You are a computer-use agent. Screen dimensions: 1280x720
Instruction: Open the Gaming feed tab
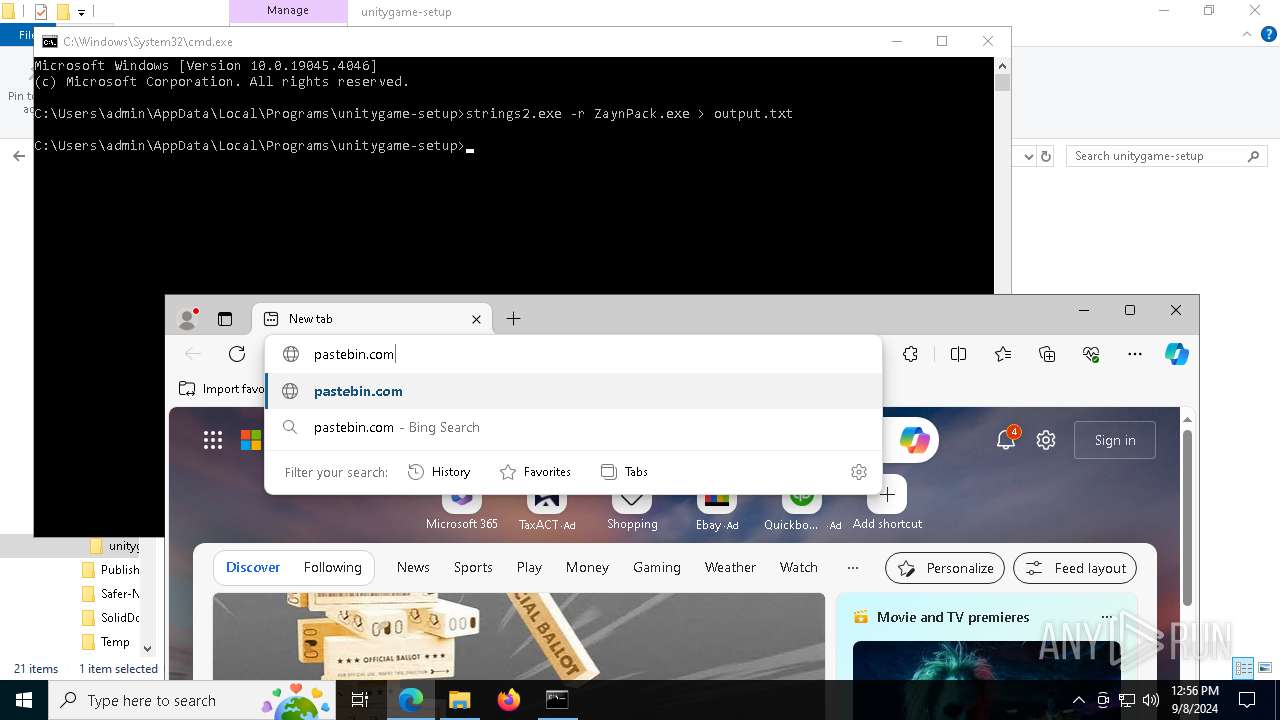pyautogui.click(x=657, y=567)
